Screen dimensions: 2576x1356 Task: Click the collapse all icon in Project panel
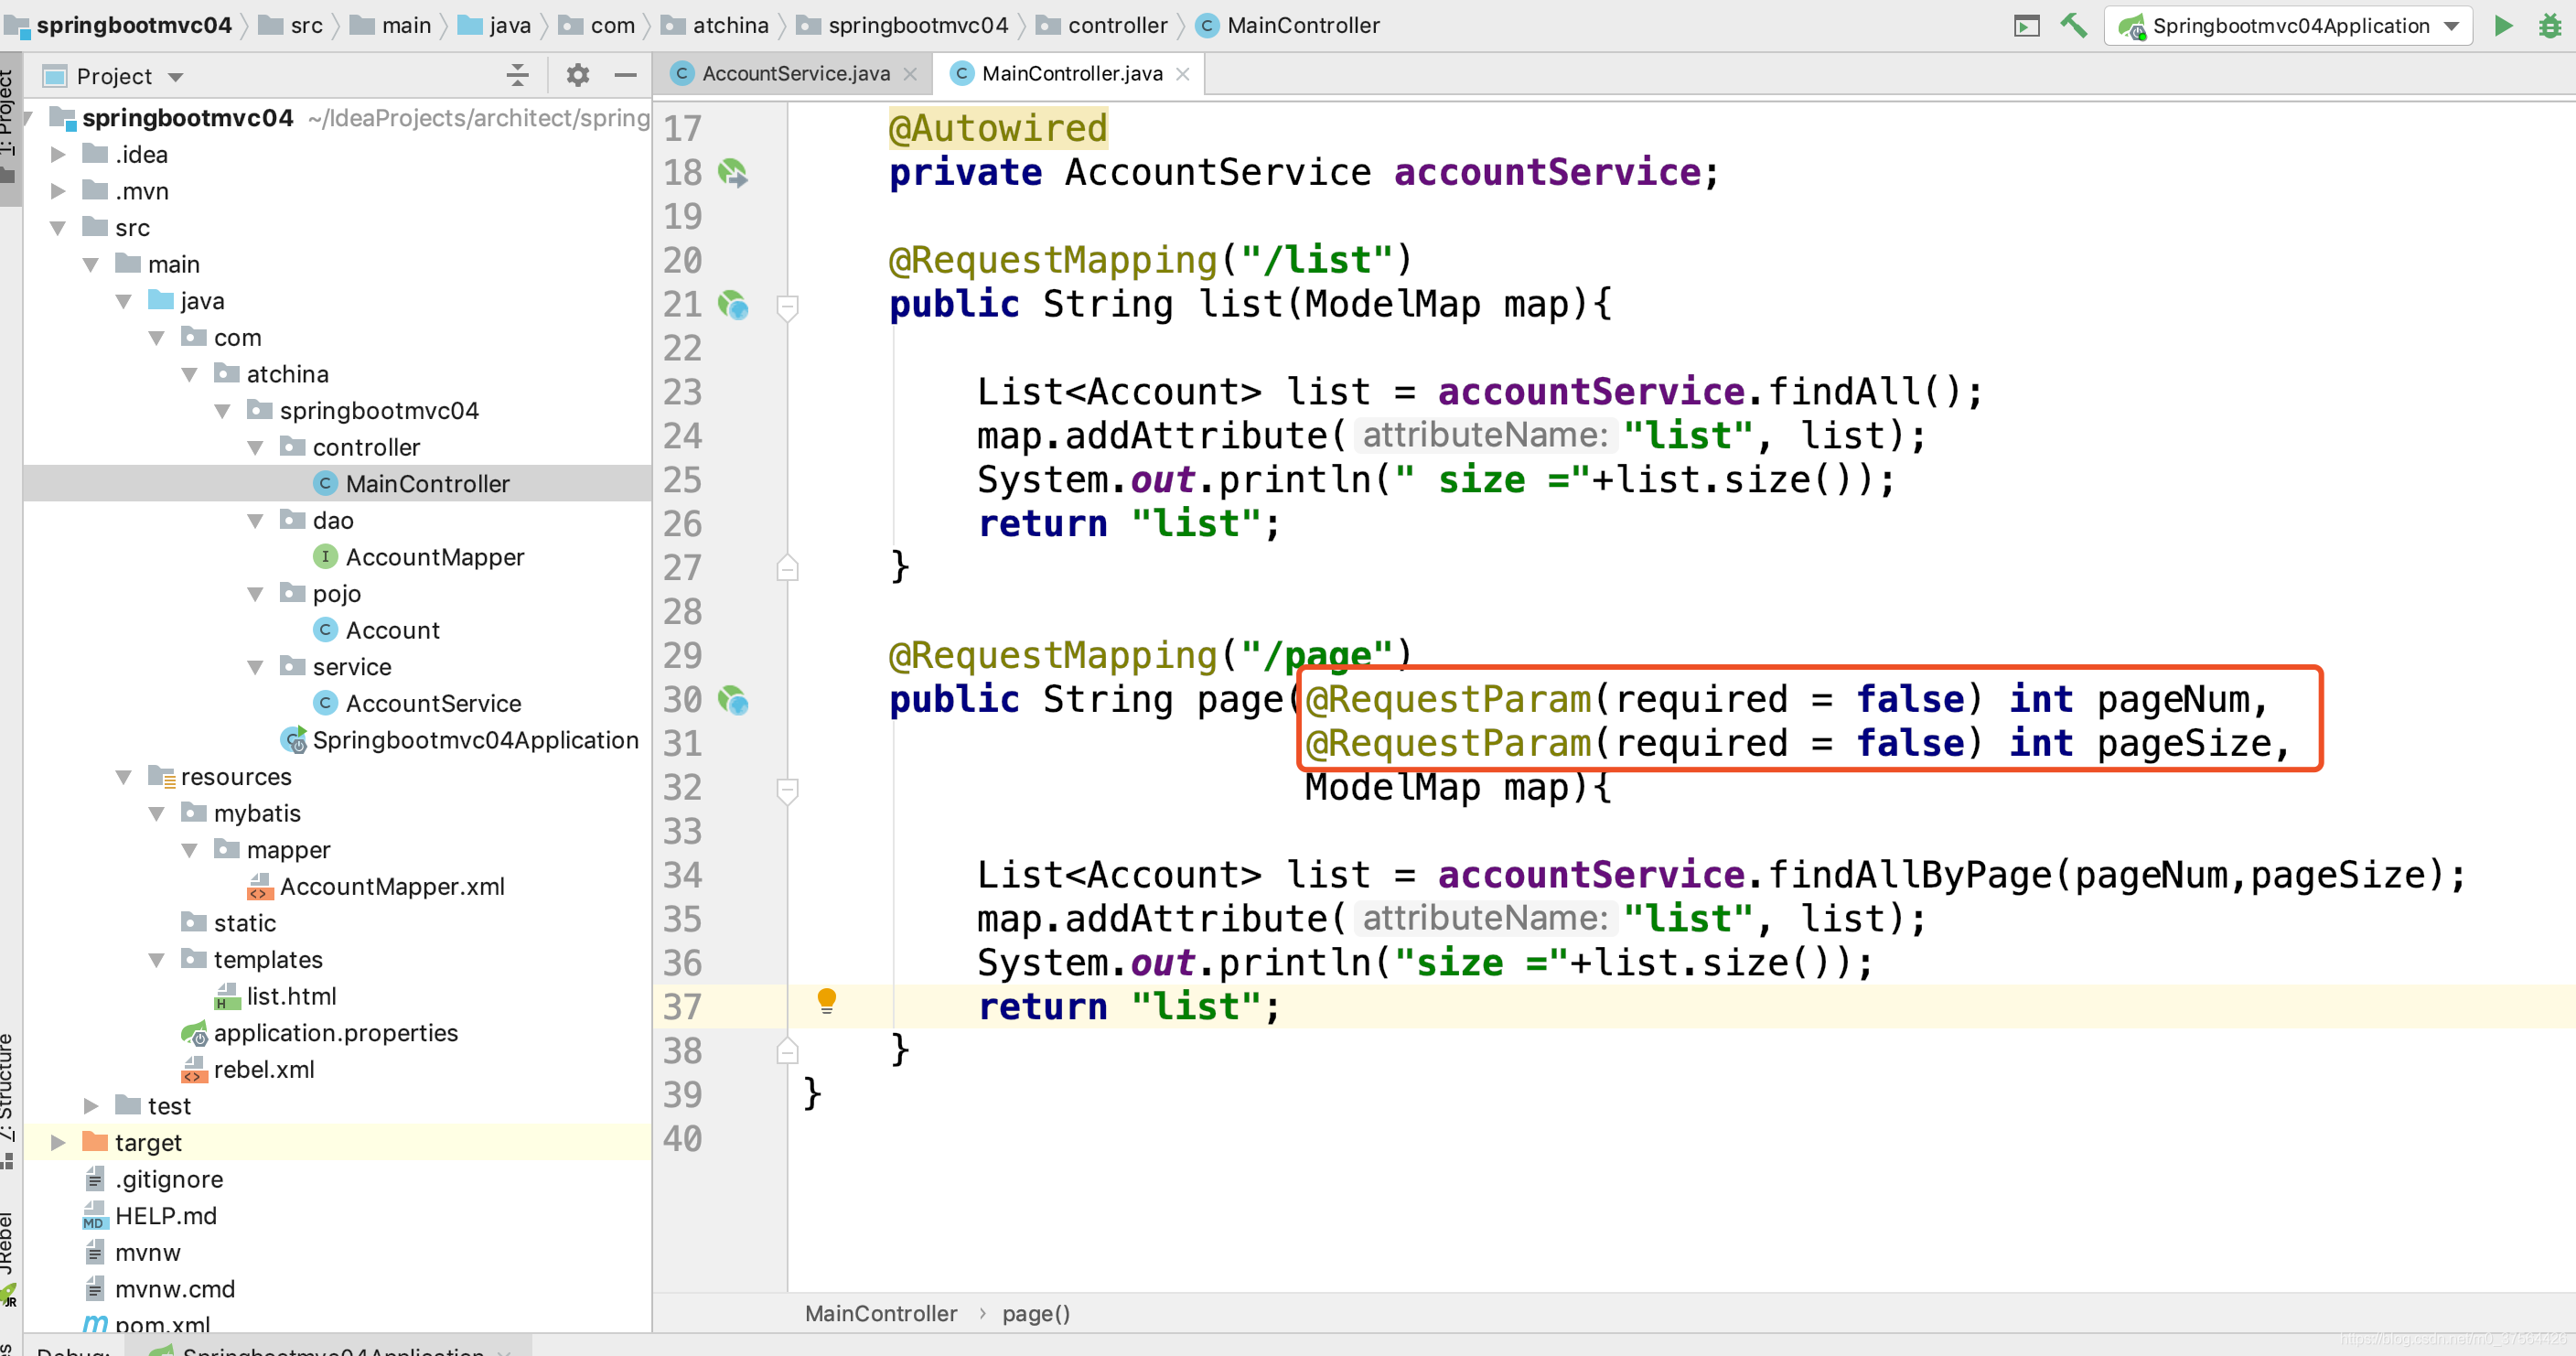click(517, 75)
